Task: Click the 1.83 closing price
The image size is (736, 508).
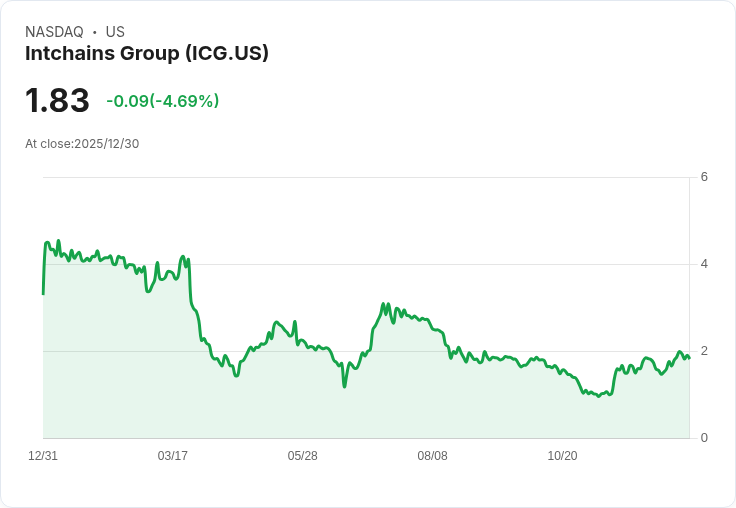Action: pos(57,101)
